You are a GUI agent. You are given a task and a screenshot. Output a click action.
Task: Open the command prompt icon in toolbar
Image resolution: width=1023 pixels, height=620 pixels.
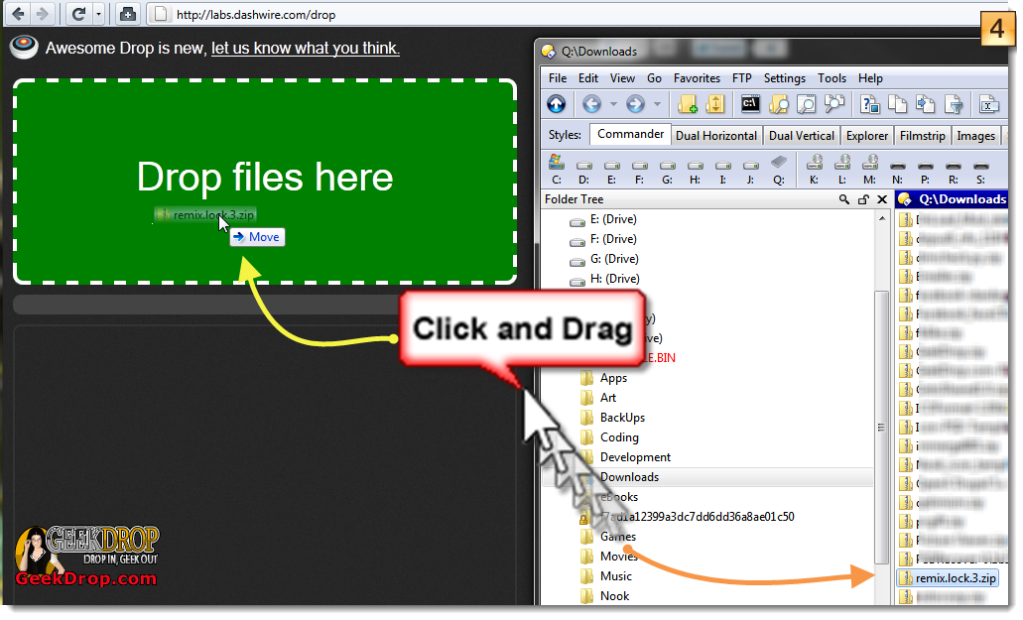coord(750,104)
